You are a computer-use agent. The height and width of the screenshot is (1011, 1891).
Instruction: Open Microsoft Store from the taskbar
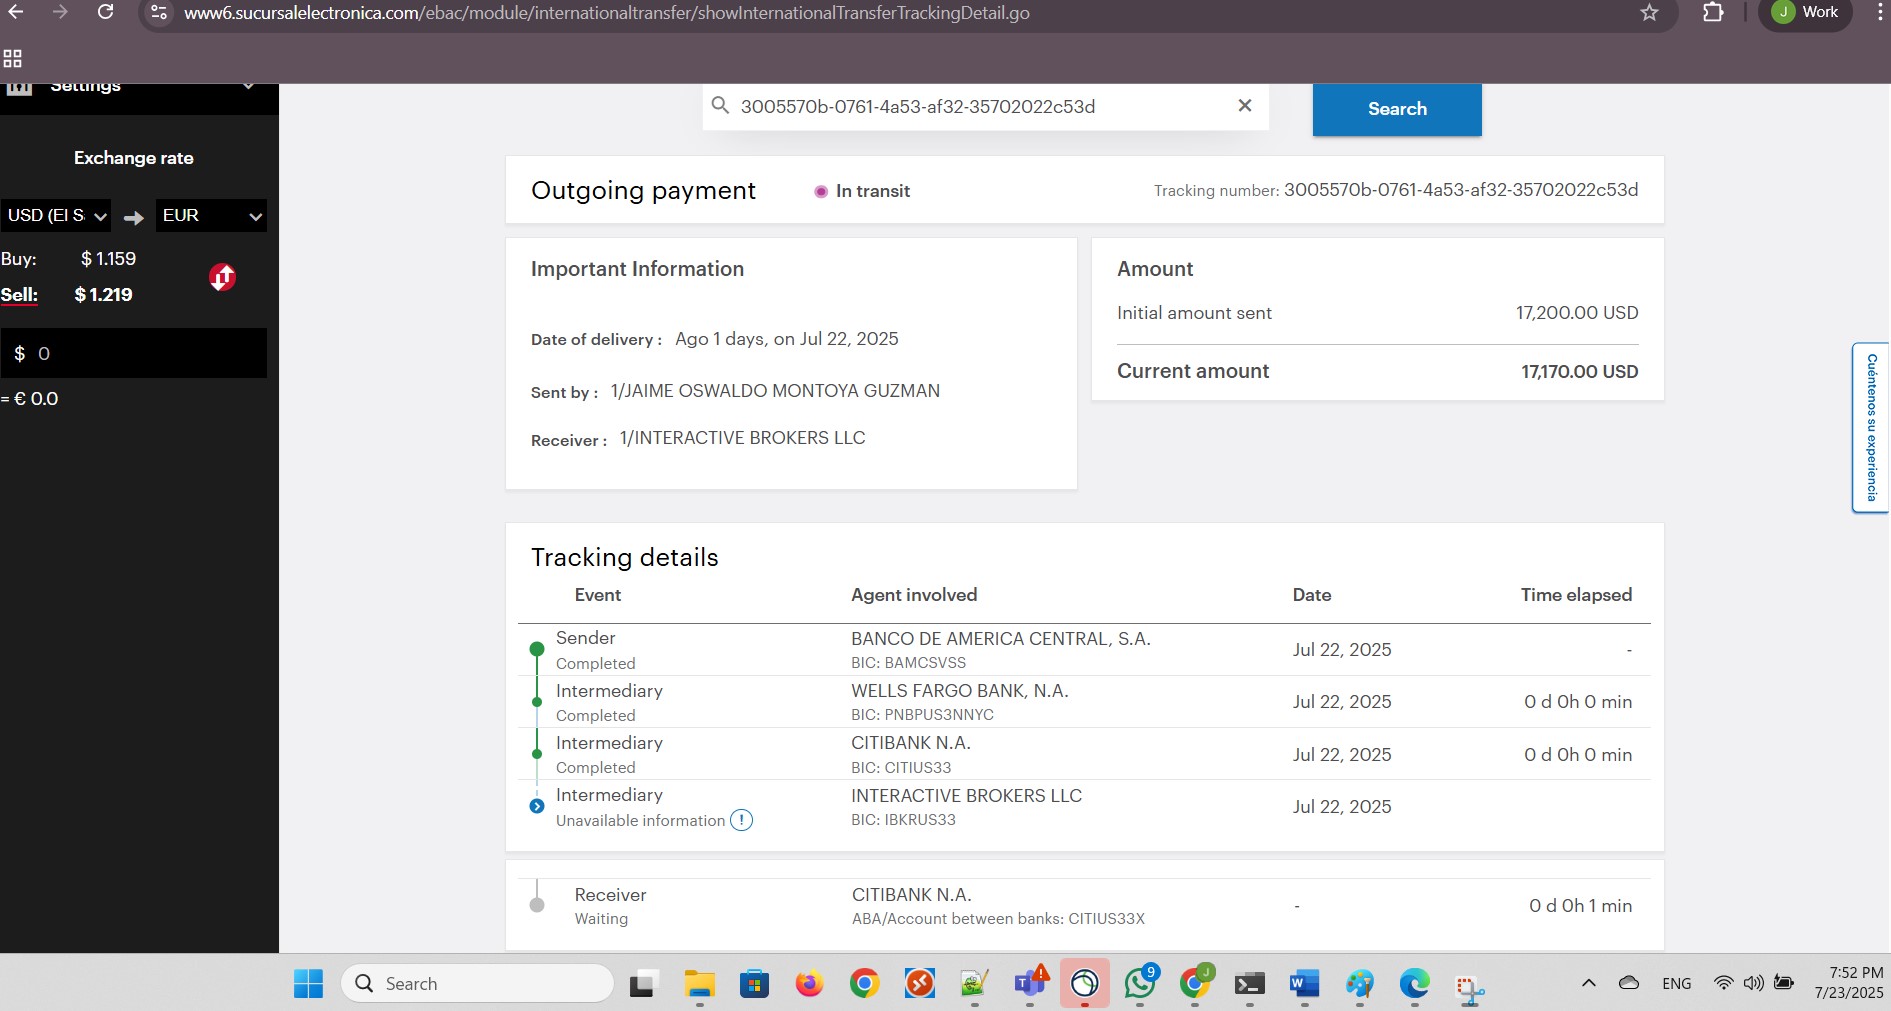coord(754,984)
